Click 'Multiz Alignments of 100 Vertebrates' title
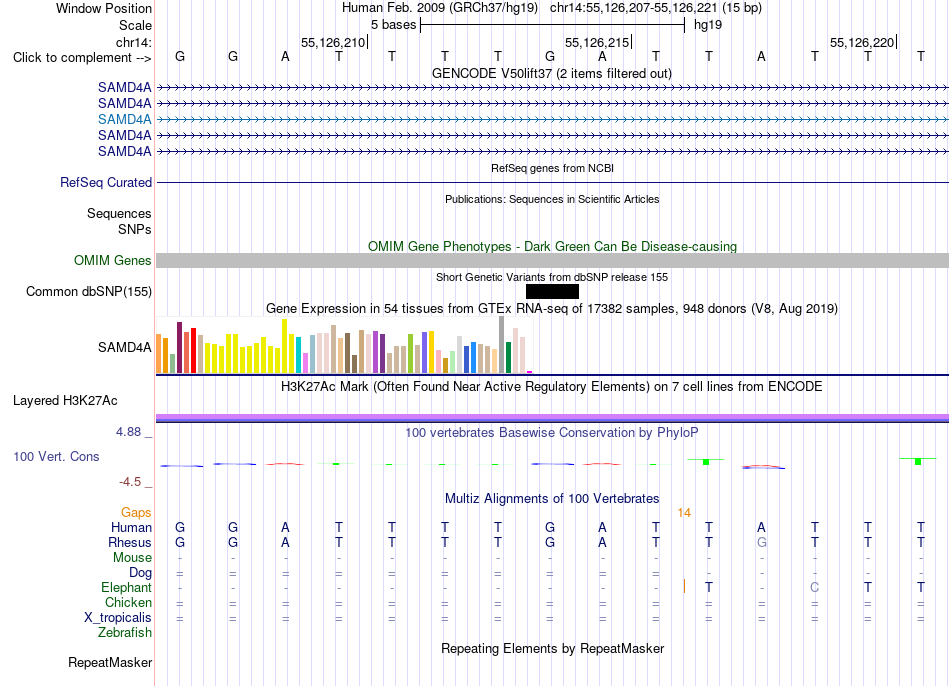Viewport: 950px width, 686px height. click(552, 499)
